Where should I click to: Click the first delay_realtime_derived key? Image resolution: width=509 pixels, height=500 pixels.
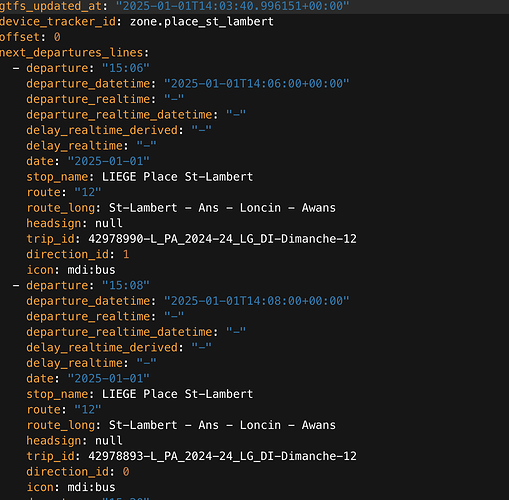pos(102,130)
